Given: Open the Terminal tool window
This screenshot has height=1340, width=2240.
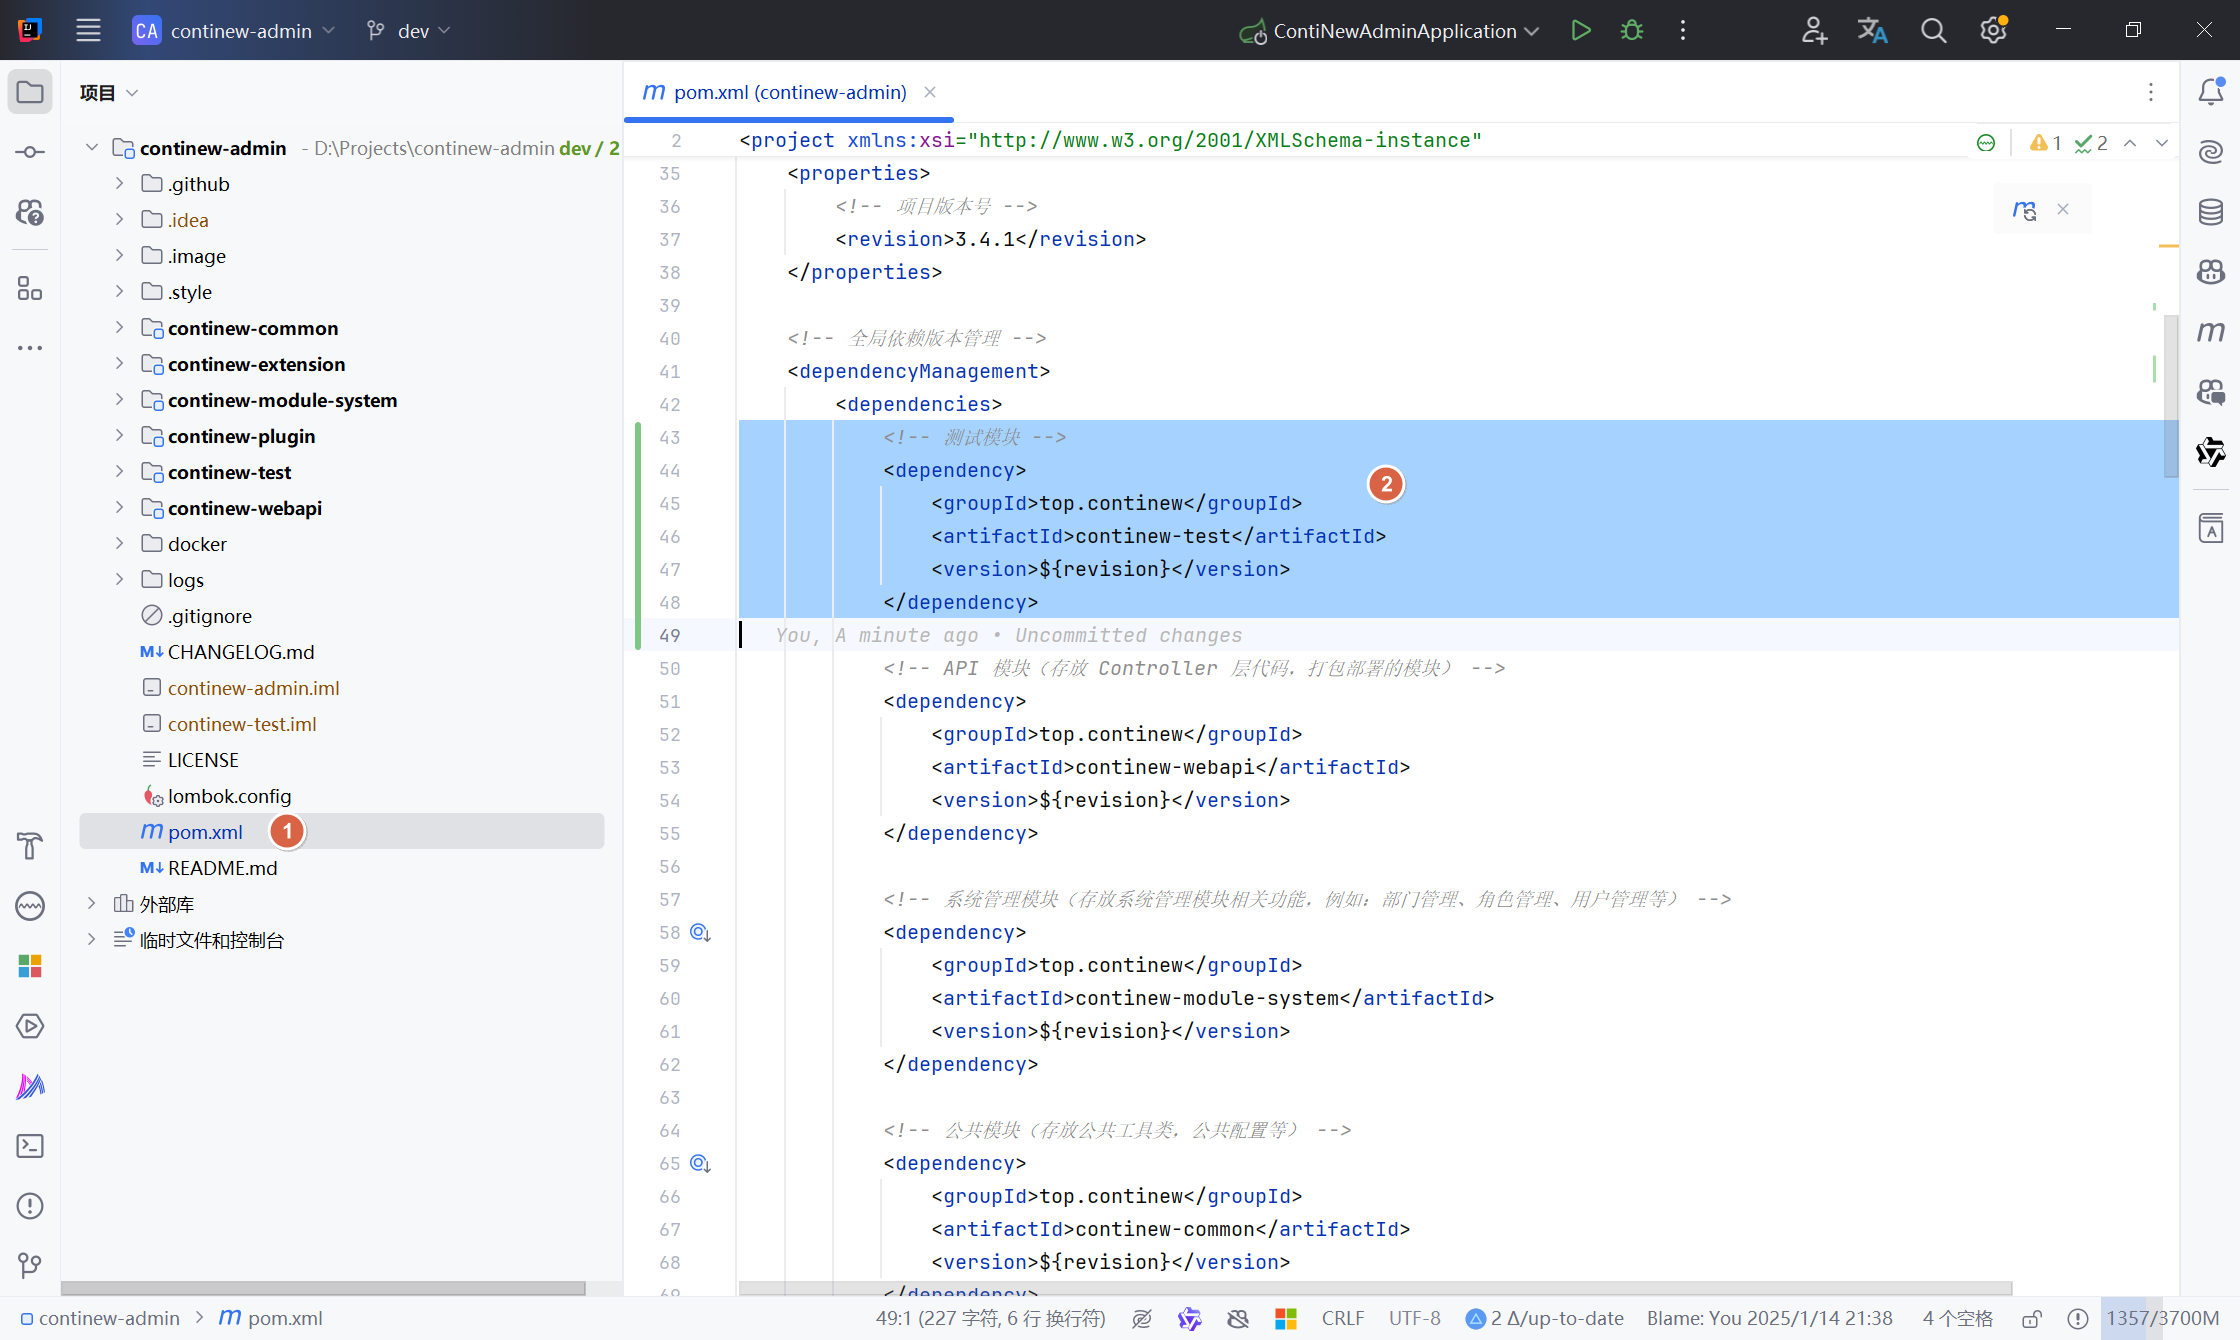Looking at the screenshot, I should coord(30,1146).
